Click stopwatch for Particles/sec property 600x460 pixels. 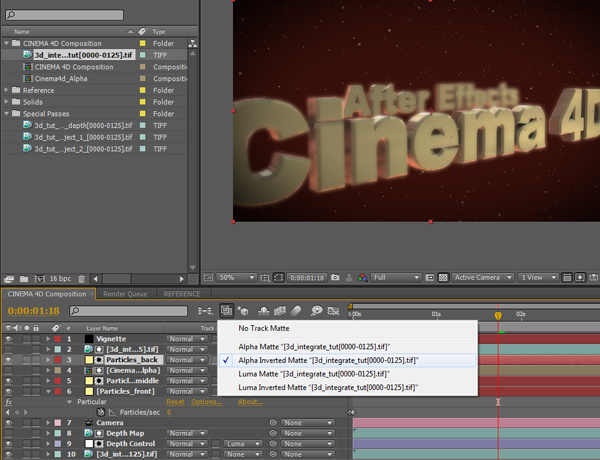101,412
